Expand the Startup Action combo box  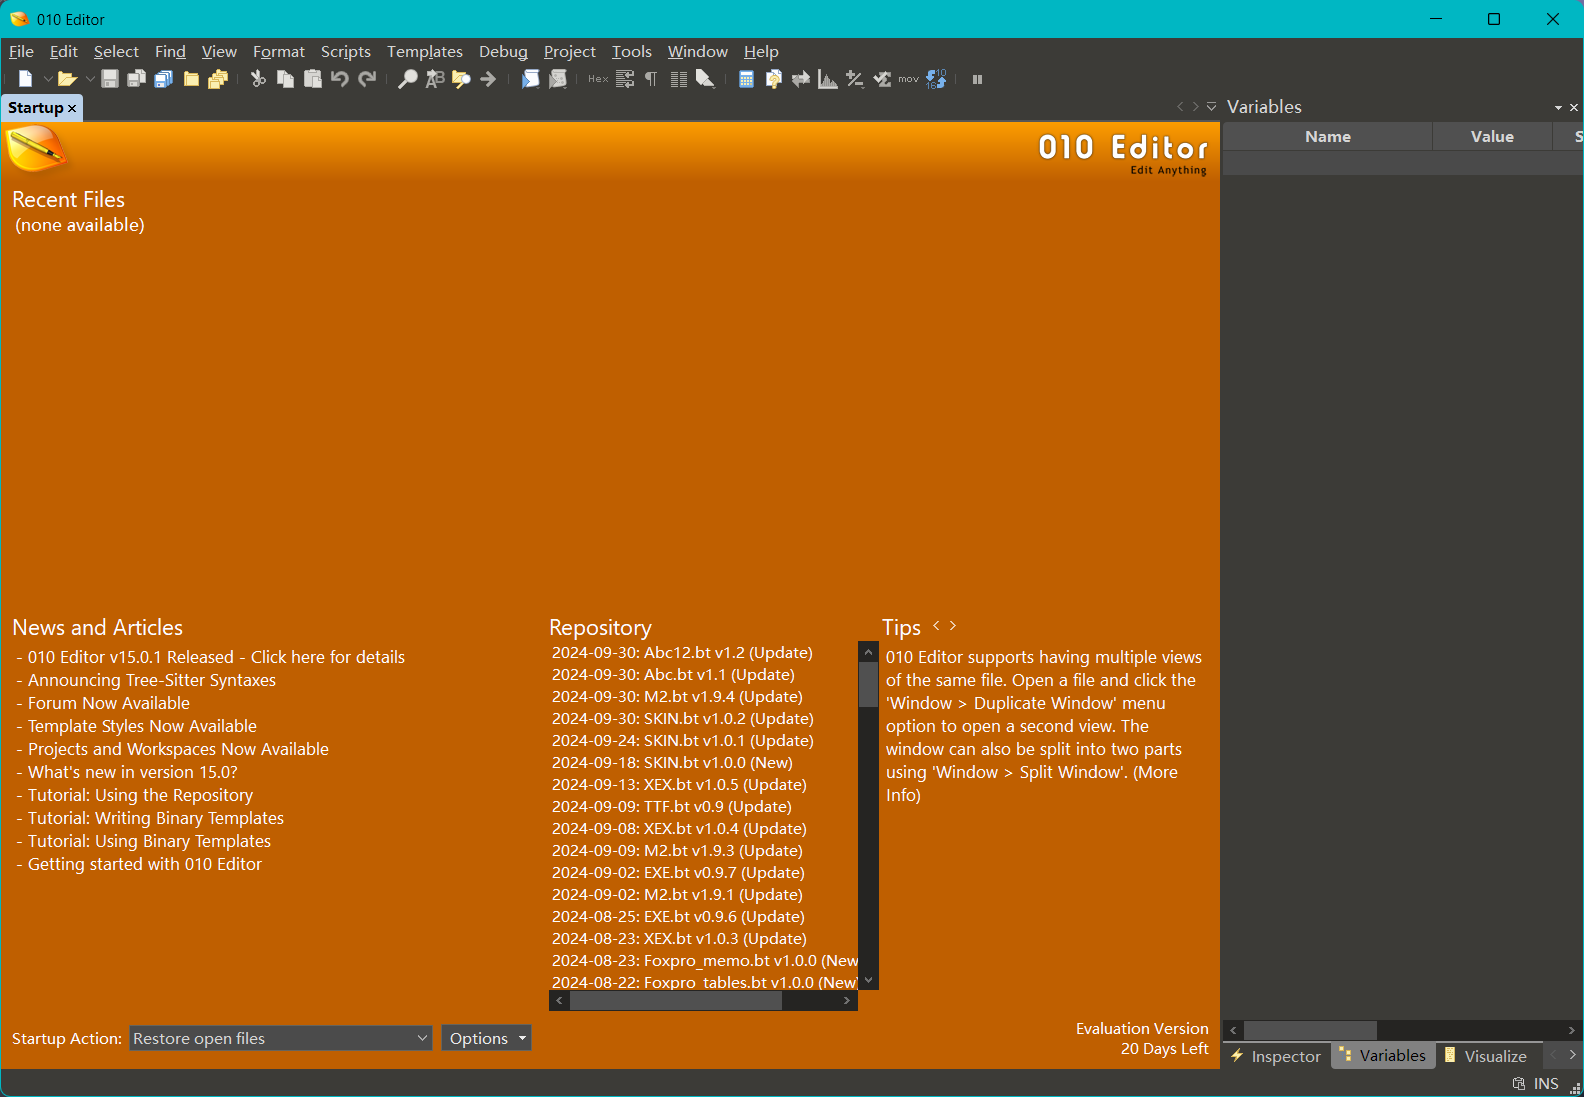[280, 1038]
